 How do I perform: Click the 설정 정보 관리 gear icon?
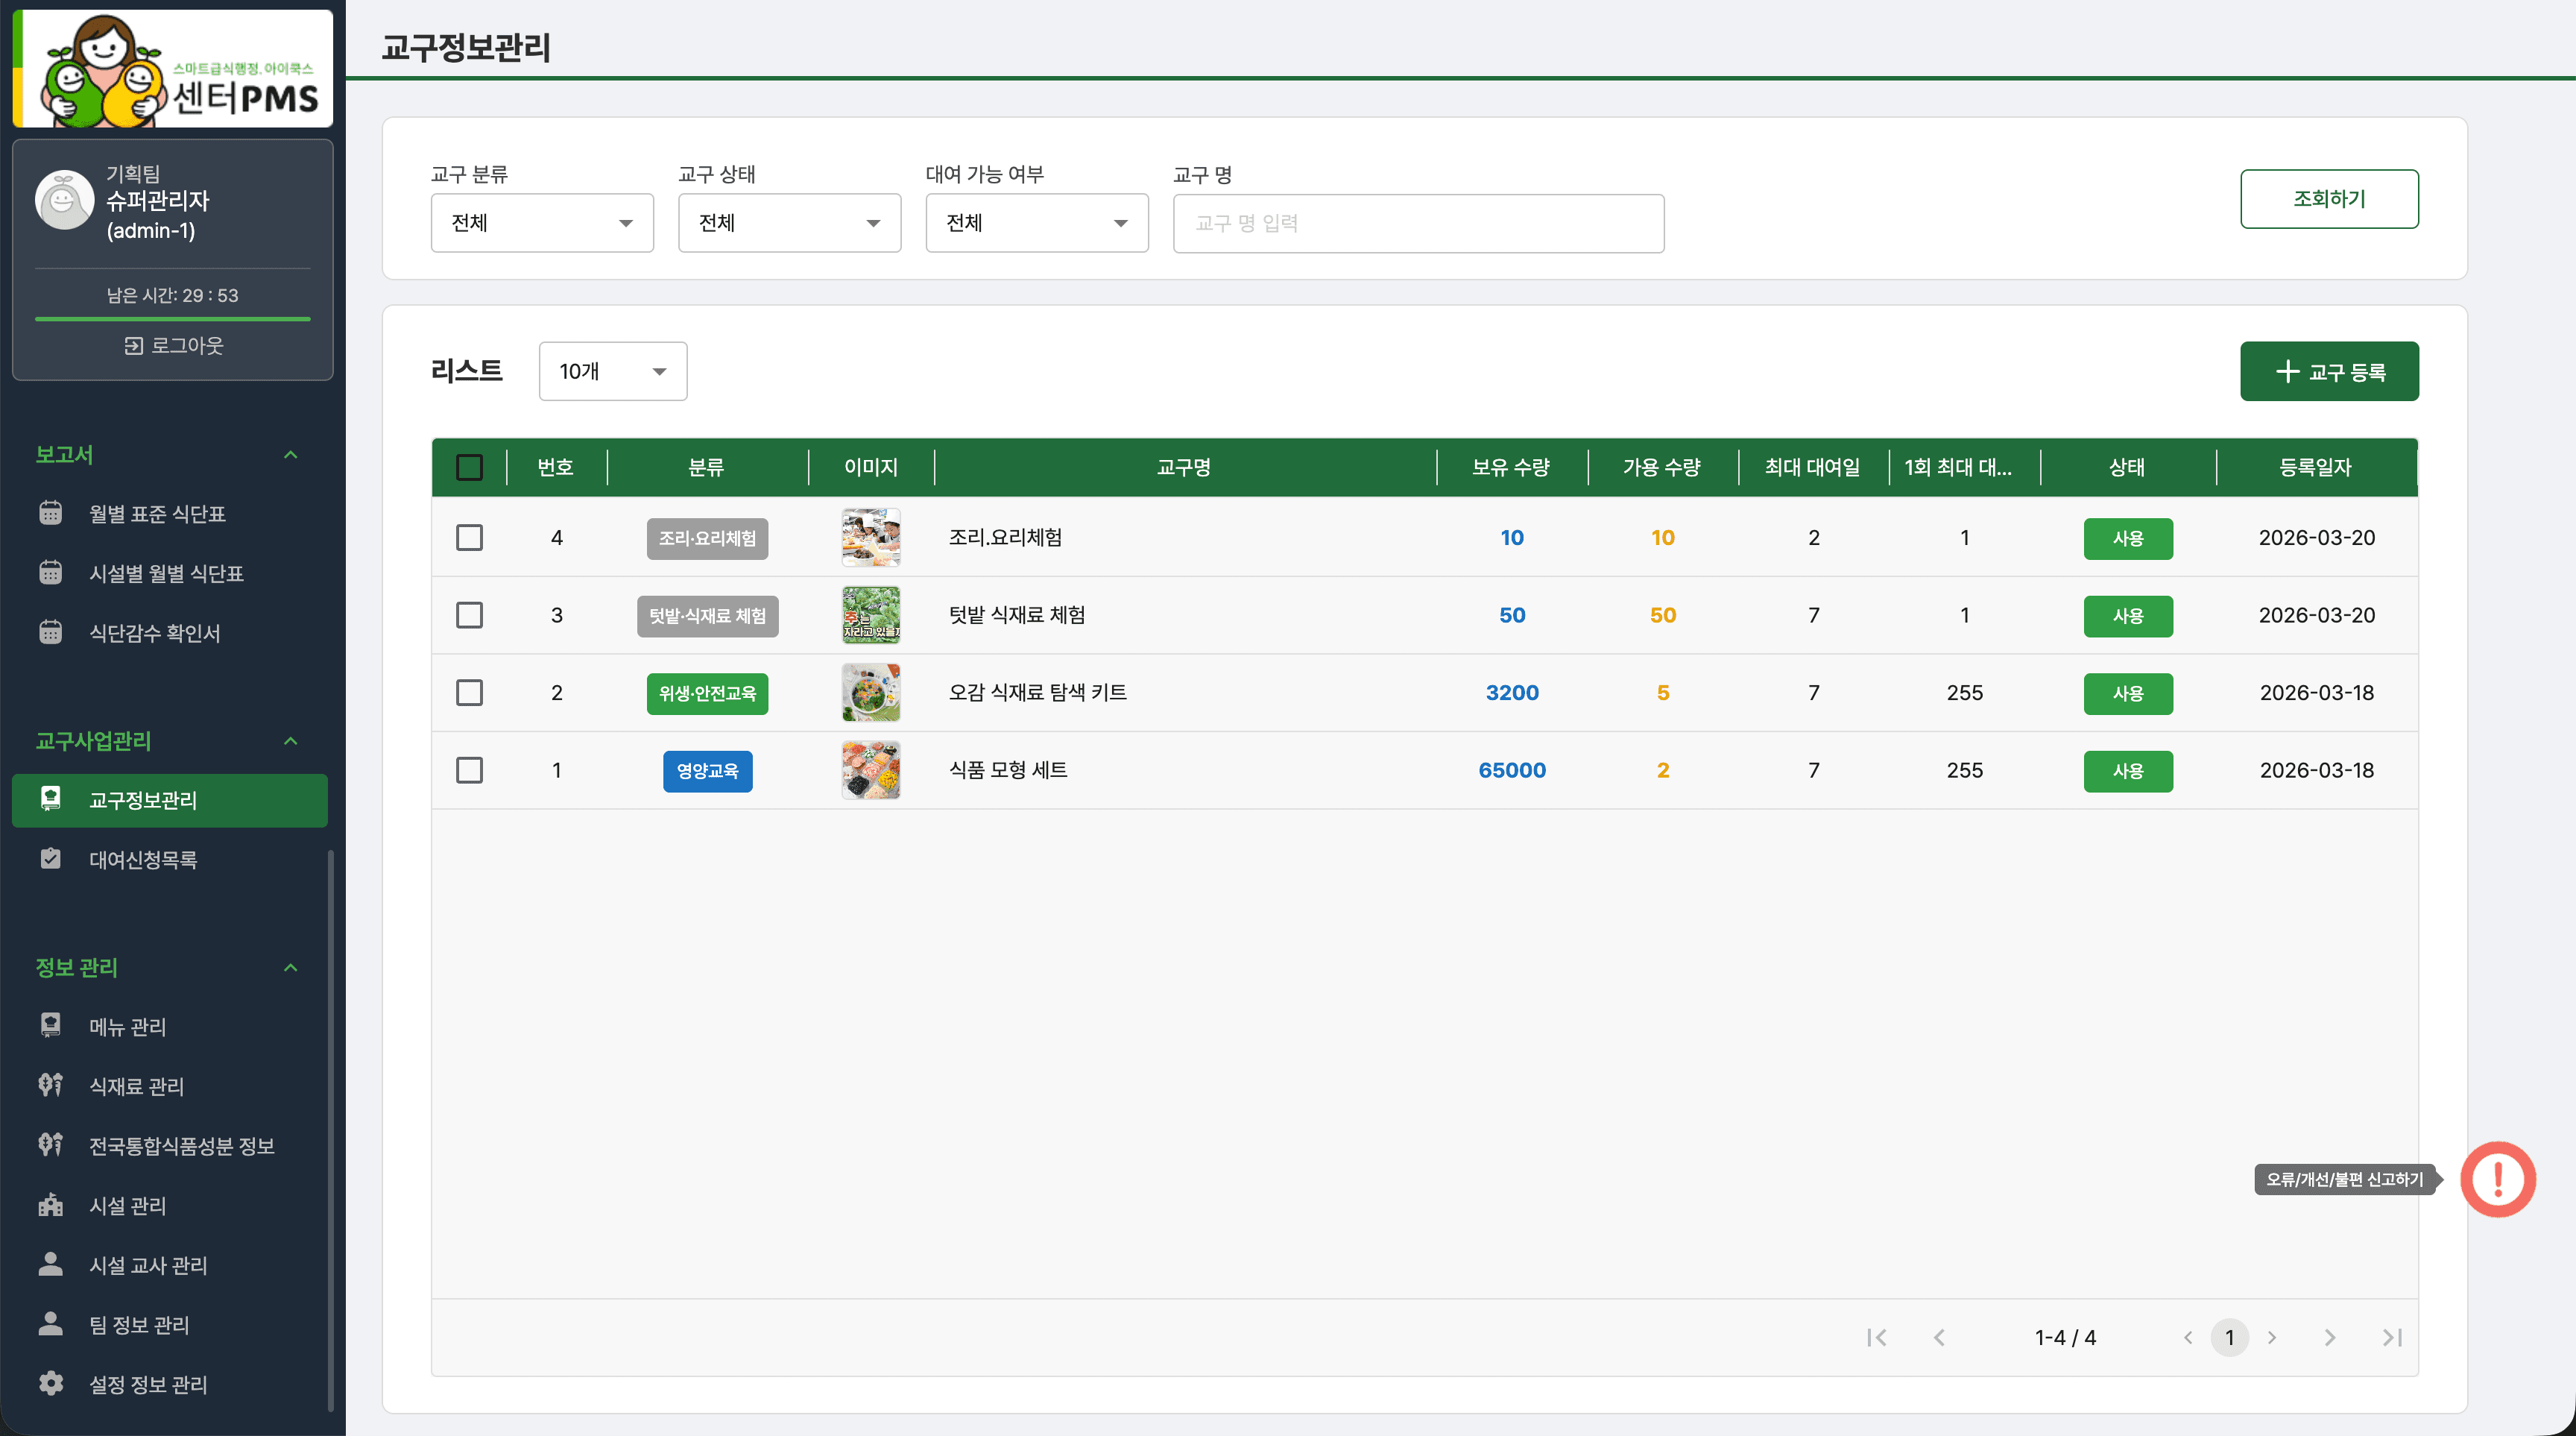click(50, 1384)
